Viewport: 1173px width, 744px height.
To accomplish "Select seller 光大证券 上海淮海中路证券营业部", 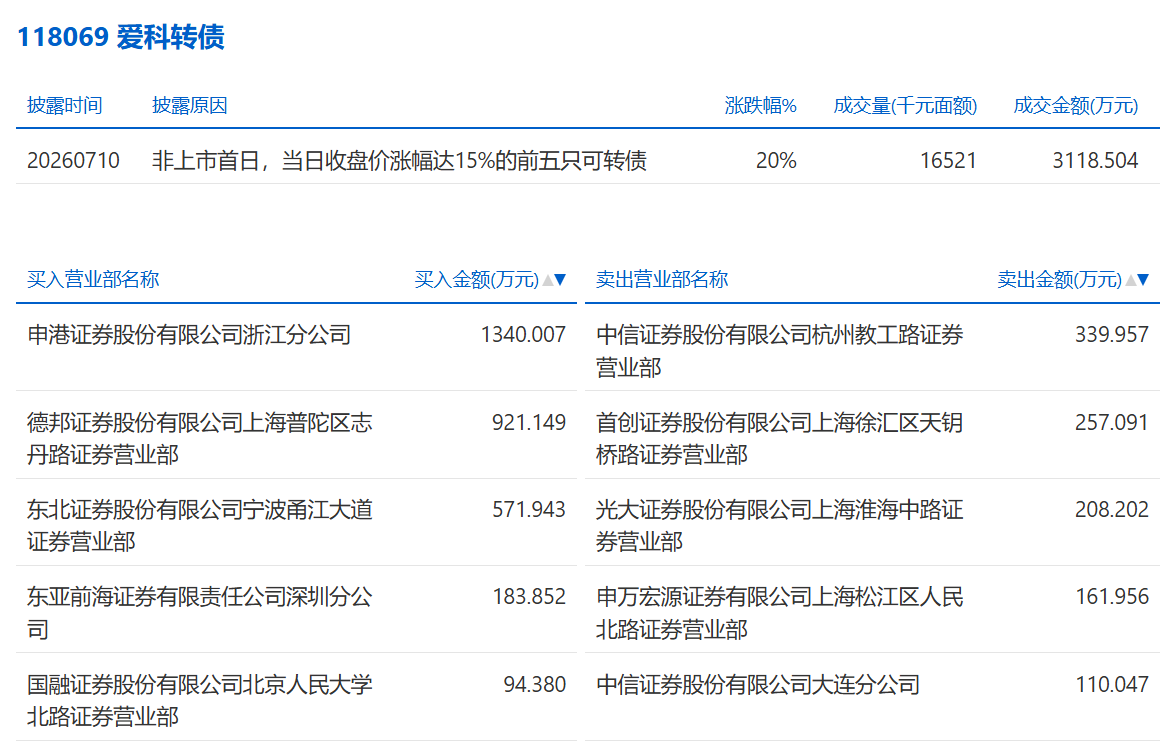I will pyautogui.click(x=780, y=526).
